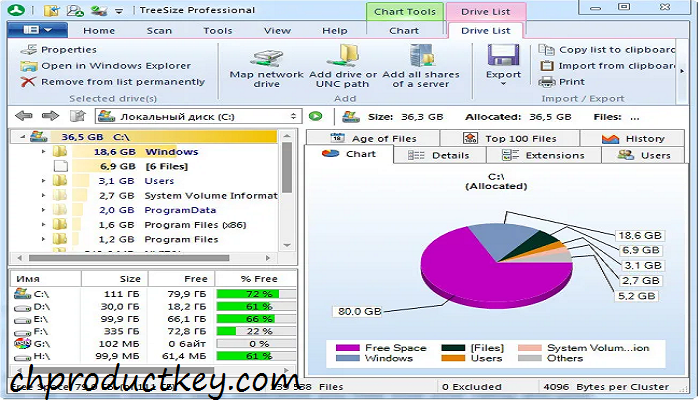Click the blue Windows legend swatch
This screenshot has width=700, height=400.
point(347,358)
